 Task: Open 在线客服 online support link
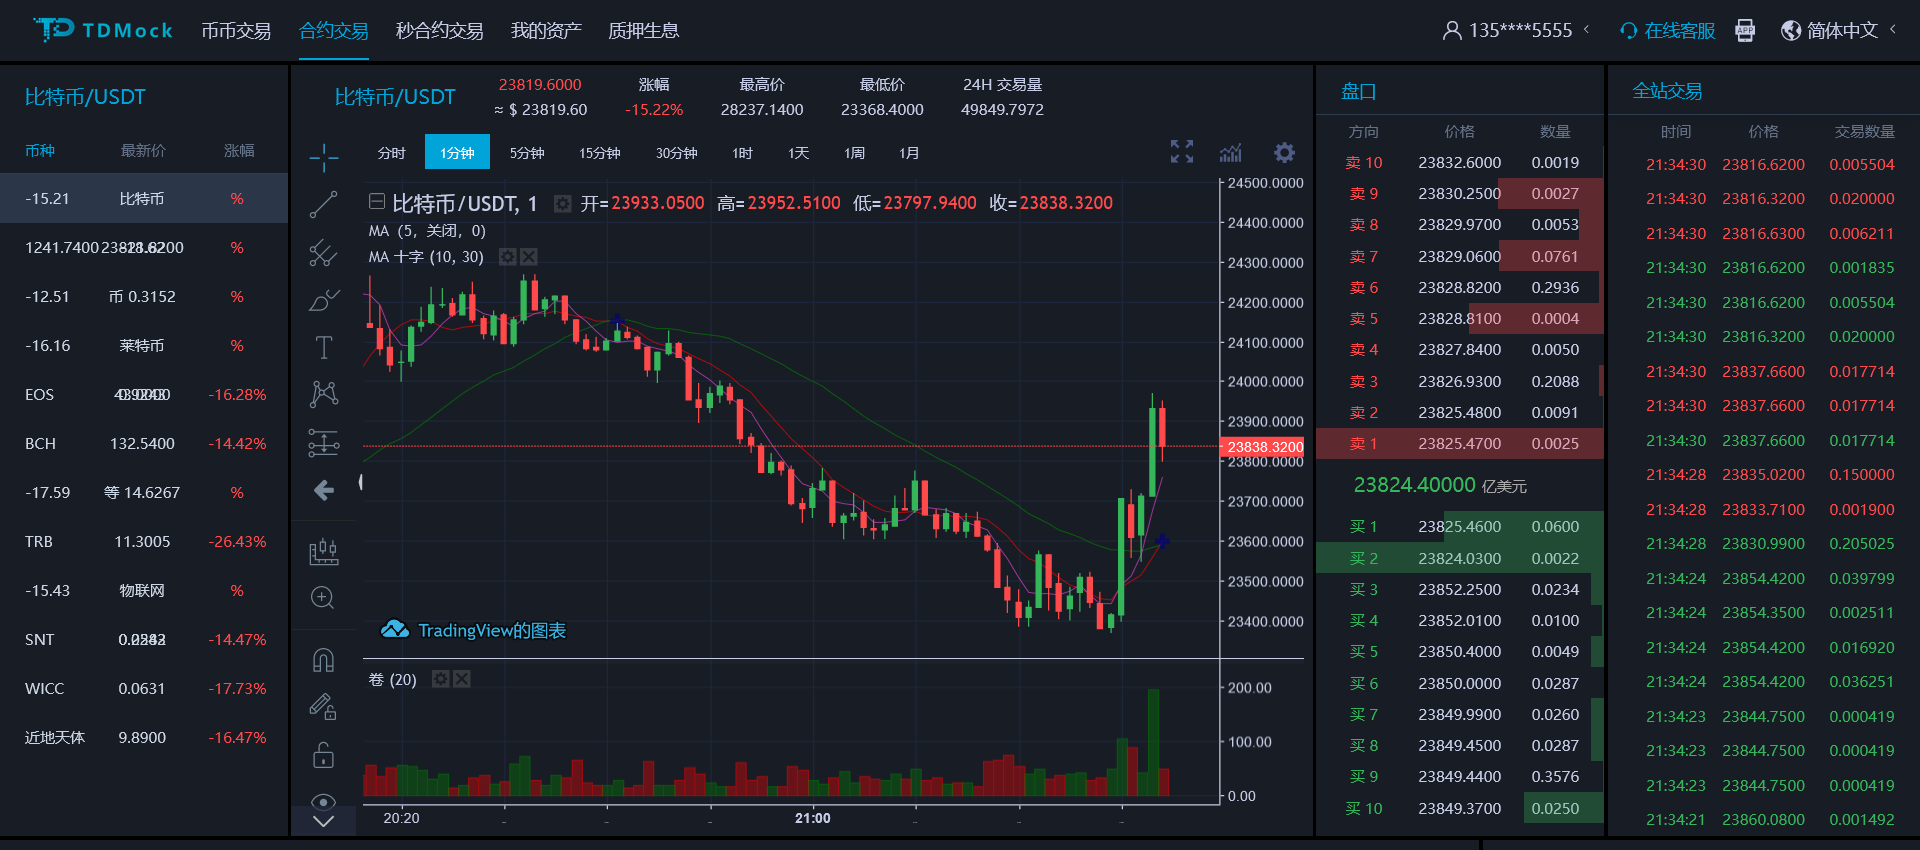click(1668, 31)
